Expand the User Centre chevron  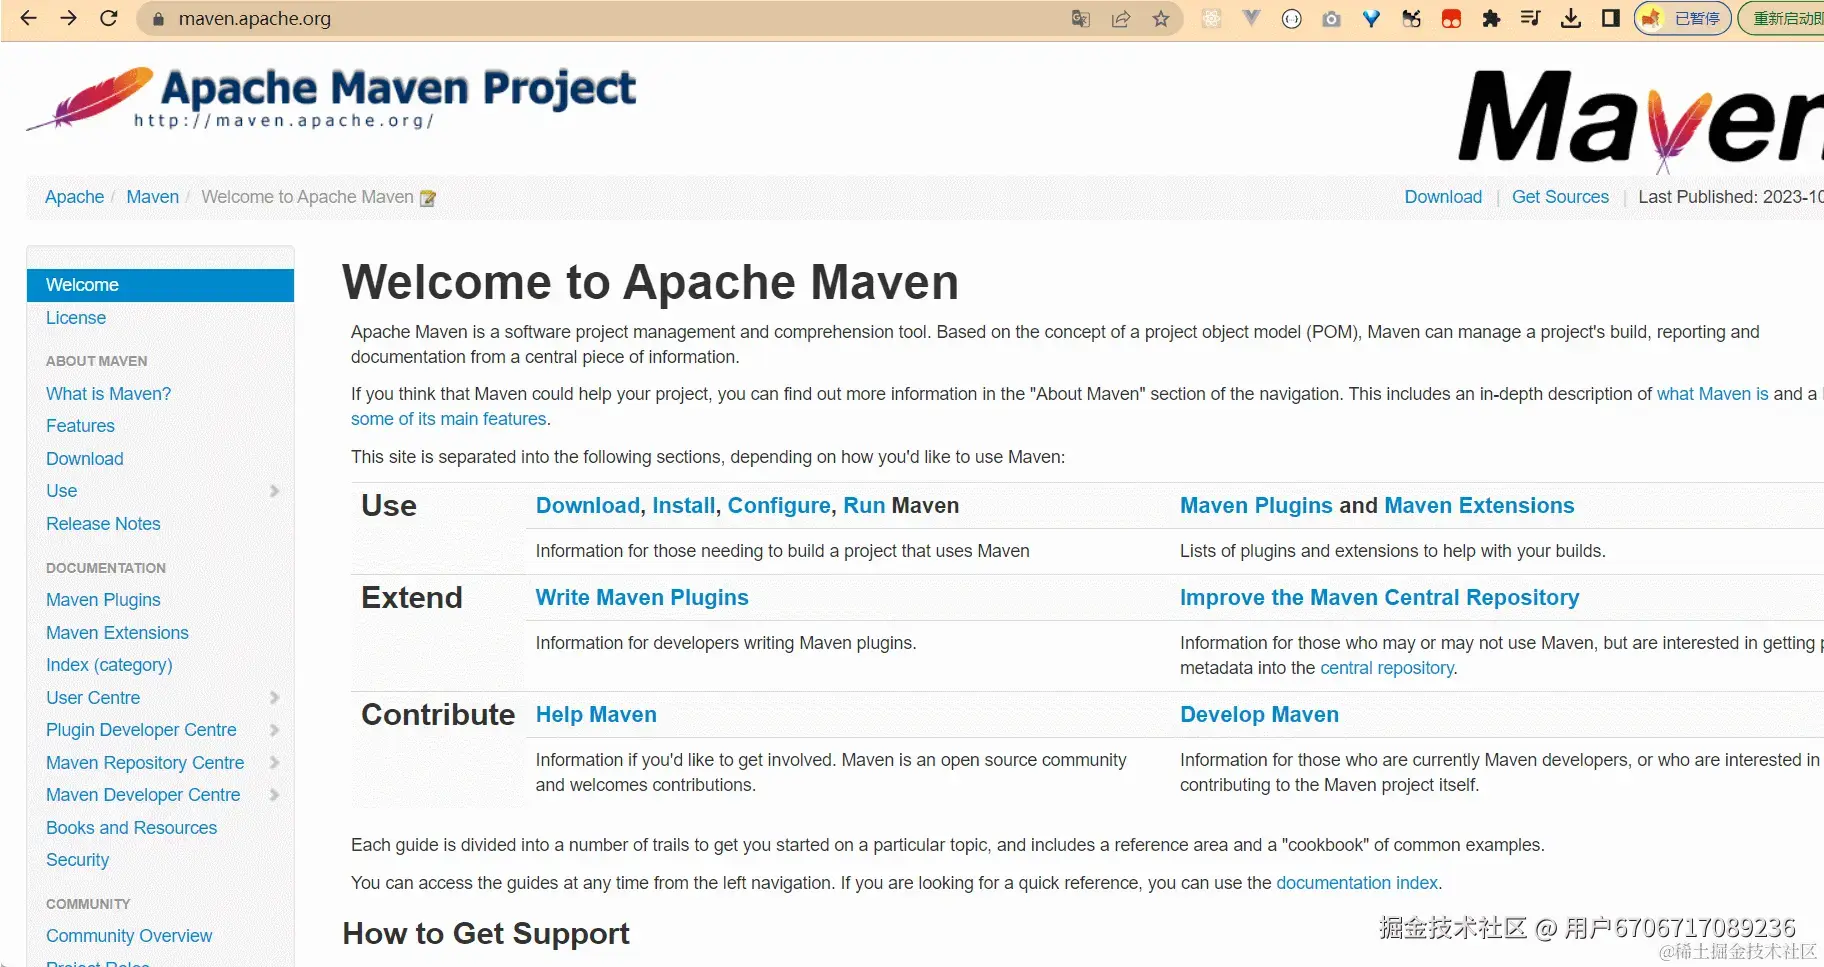coord(274,698)
